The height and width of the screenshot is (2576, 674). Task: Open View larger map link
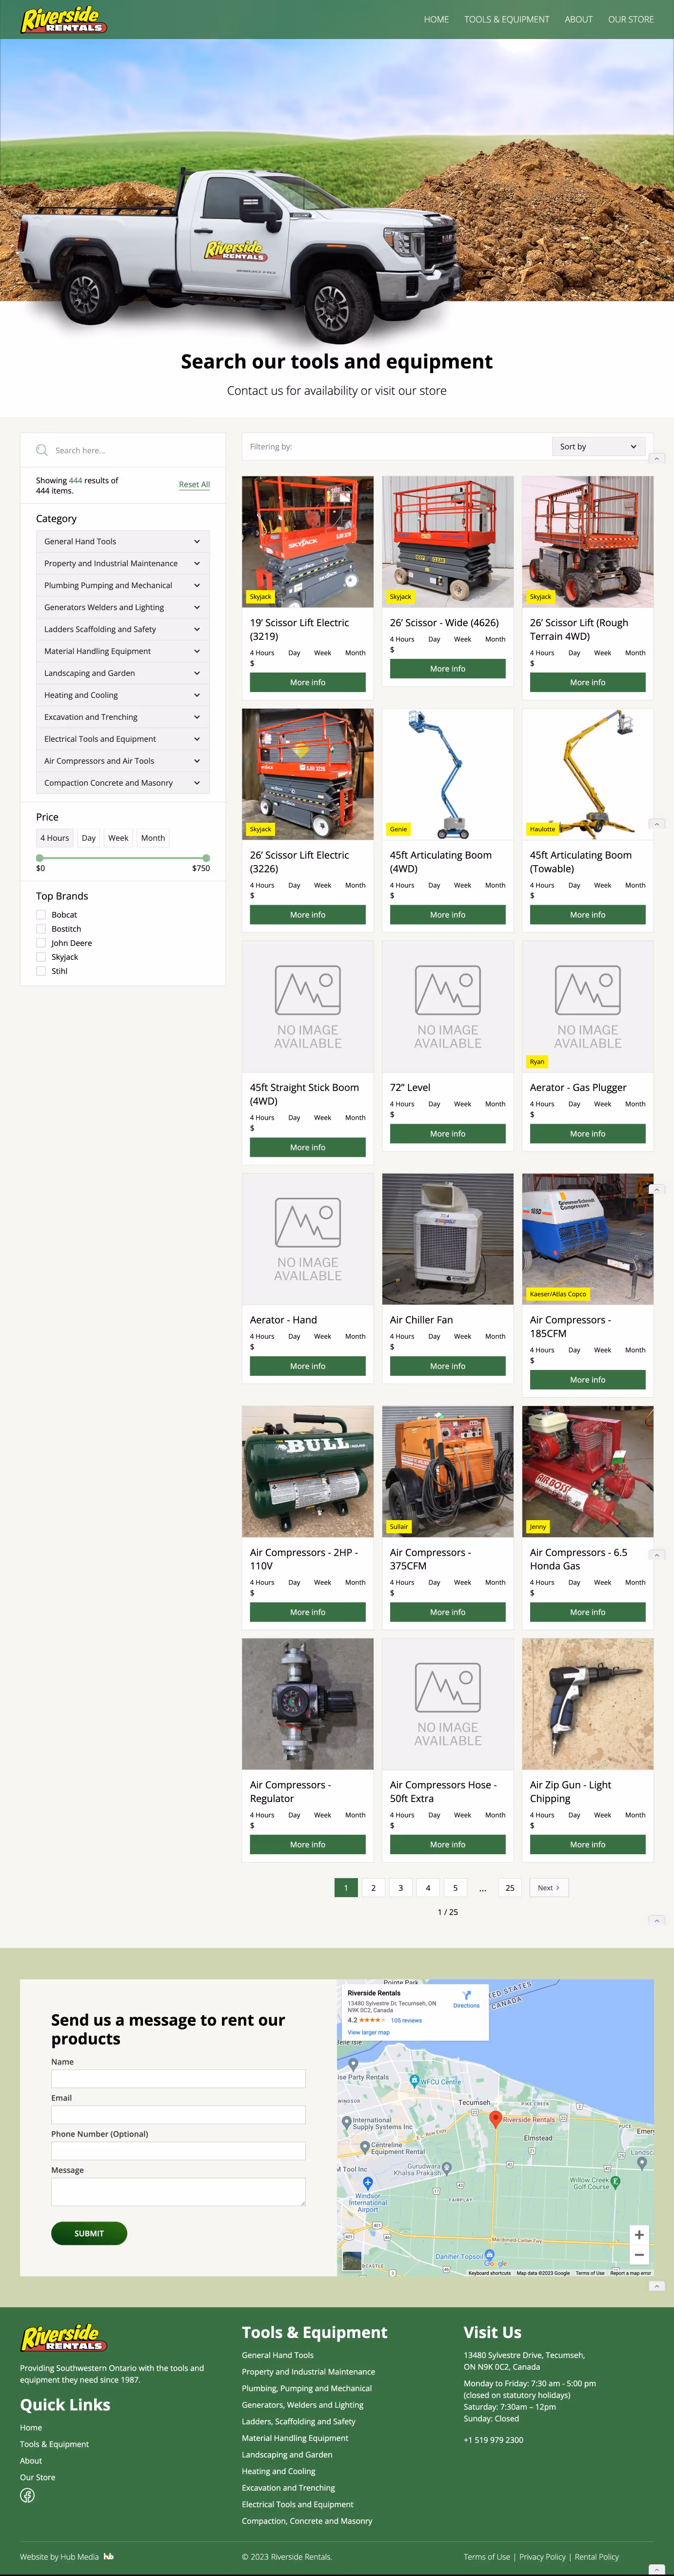tap(368, 2032)
